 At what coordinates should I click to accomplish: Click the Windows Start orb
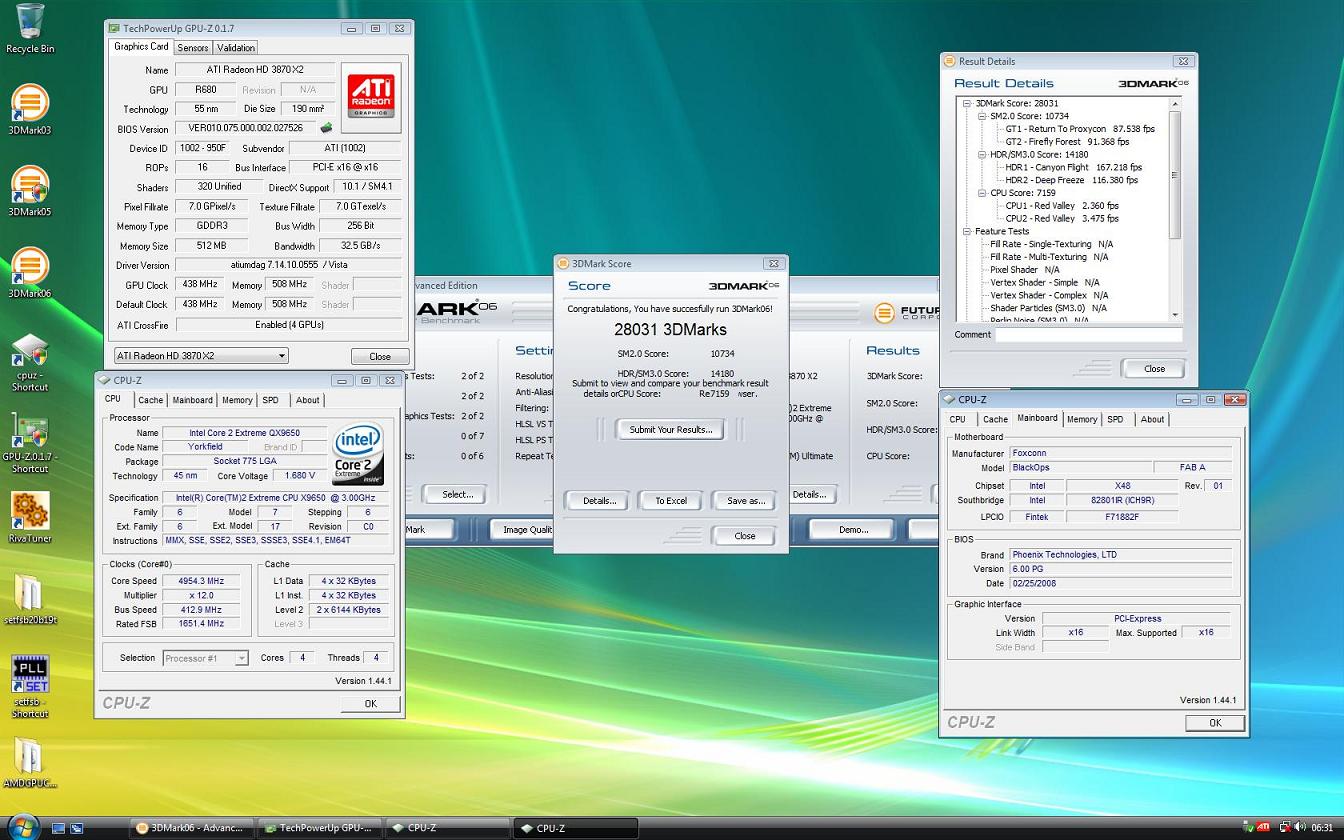coord(22,826)
